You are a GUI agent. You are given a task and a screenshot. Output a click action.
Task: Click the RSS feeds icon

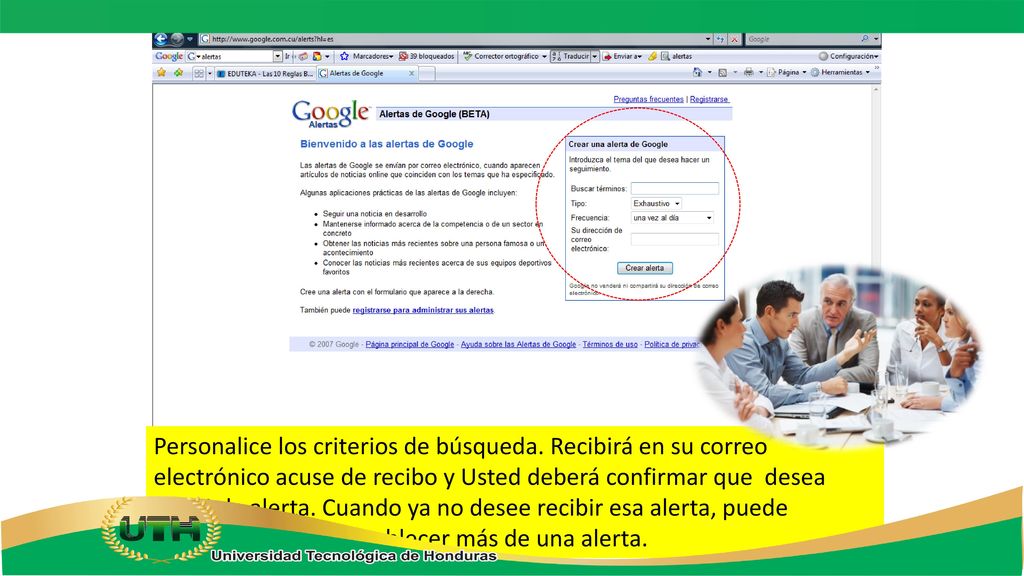723,72
